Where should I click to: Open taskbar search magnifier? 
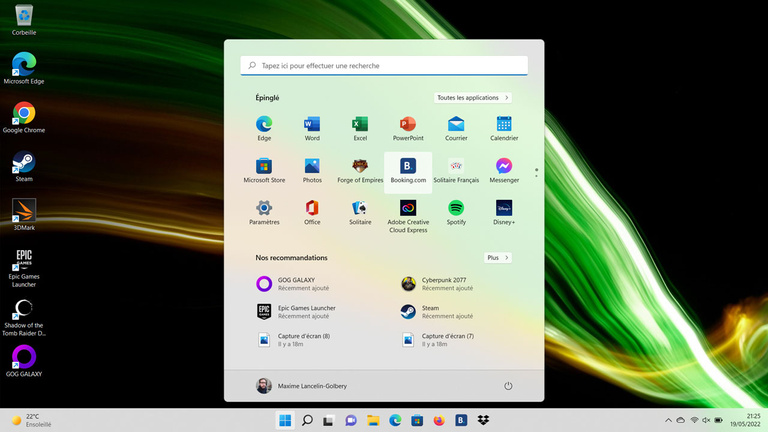(x=307, y=420)
